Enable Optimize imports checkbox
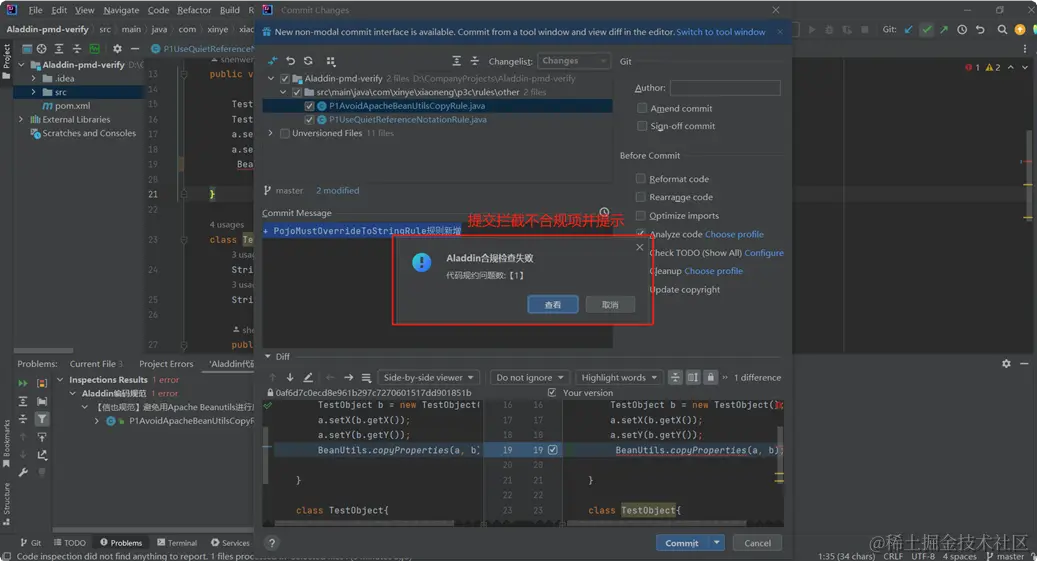The height and width of the screenshot is (561, 1037). 640,216
